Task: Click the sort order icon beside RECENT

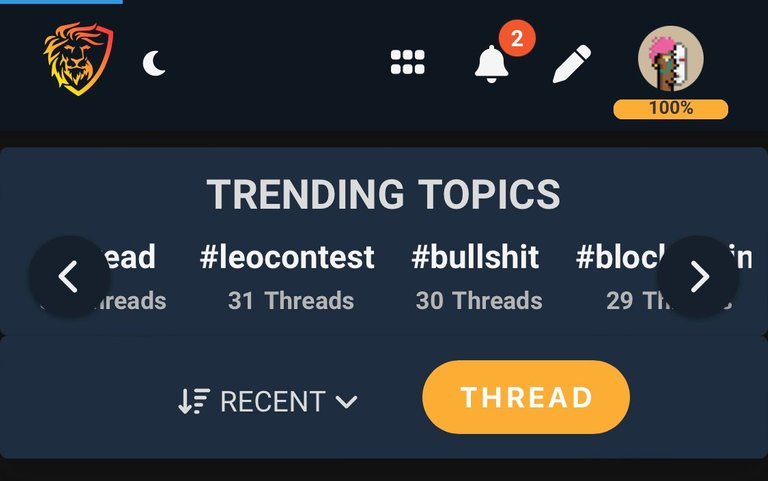Action: (194, 402)
